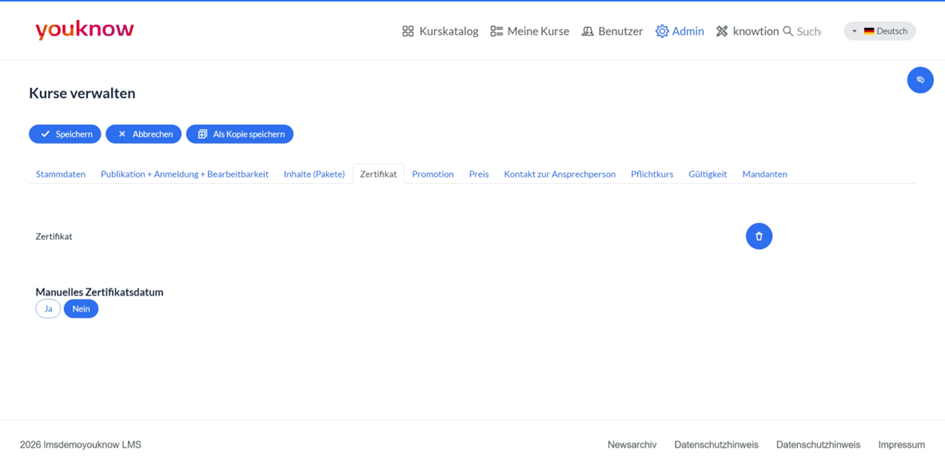The width and height of the screenshot is (945, 469).
Task: Delete the certificate with trash icon
Action: (759, 236)
